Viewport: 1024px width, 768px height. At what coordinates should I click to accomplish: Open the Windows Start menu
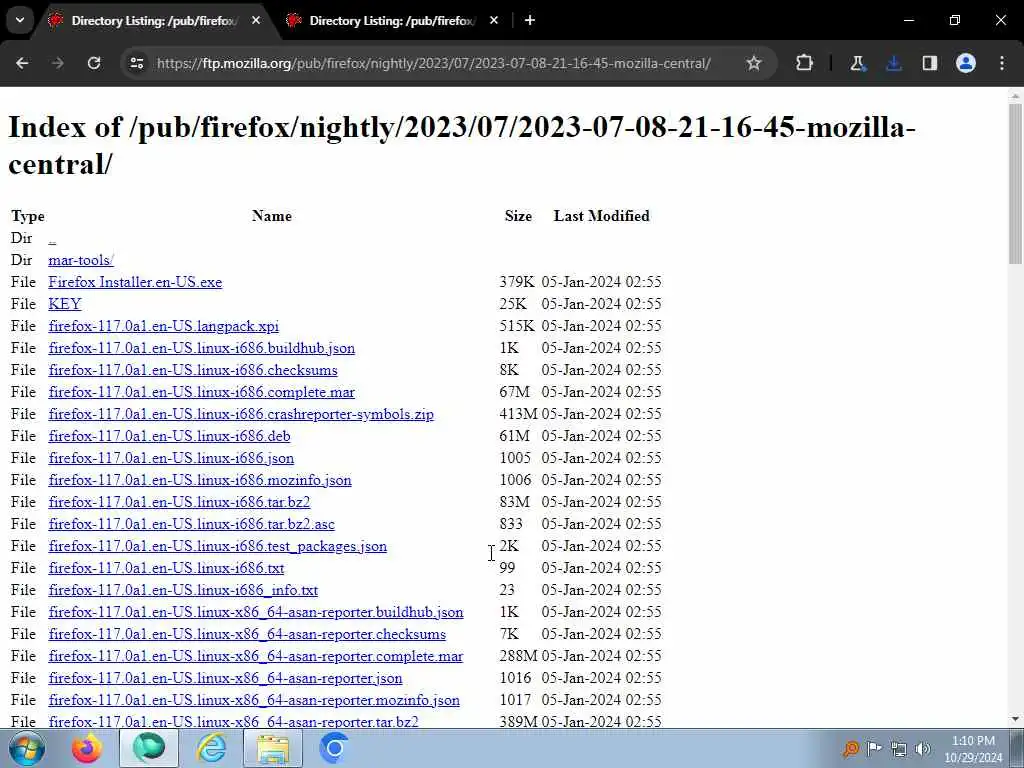27,748
